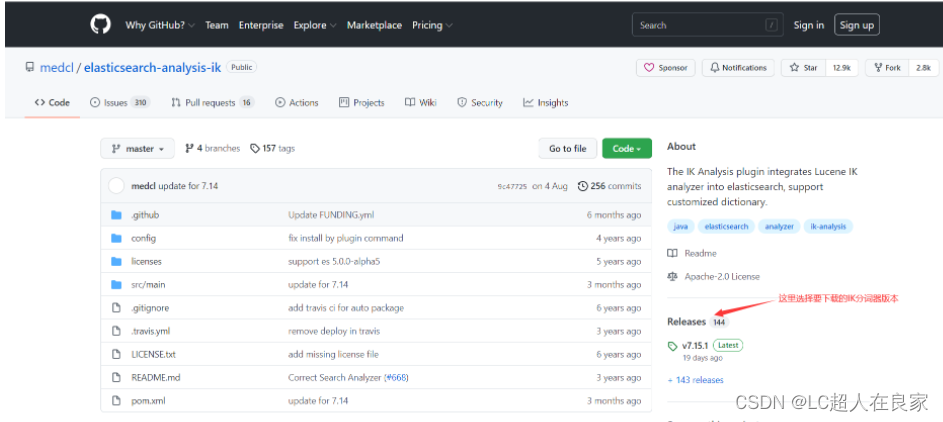Click the GitHub Octocat logo
The height and width of the screenshot is (422, 943).
[x=101, y=25]
